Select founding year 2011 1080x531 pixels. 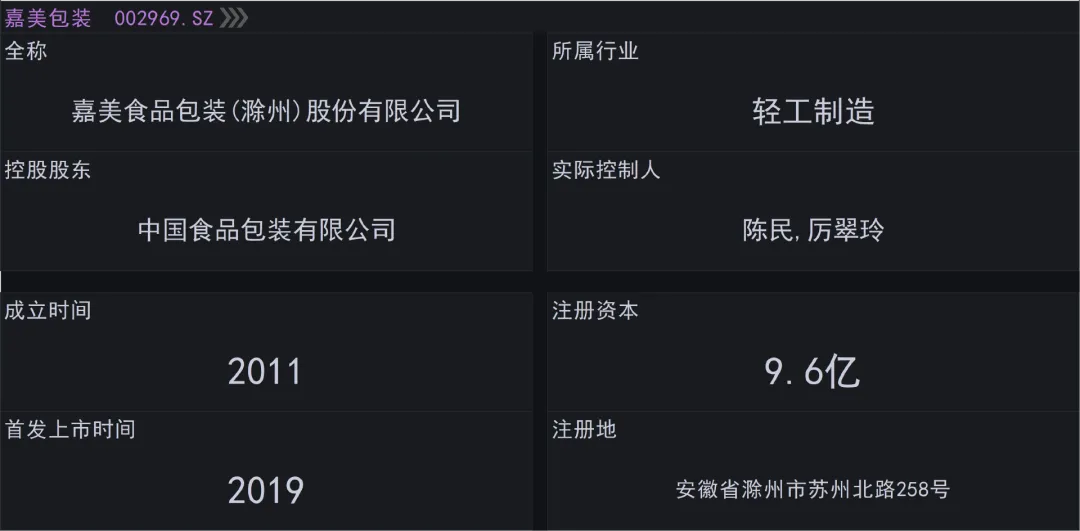click(x=265, y=373)
